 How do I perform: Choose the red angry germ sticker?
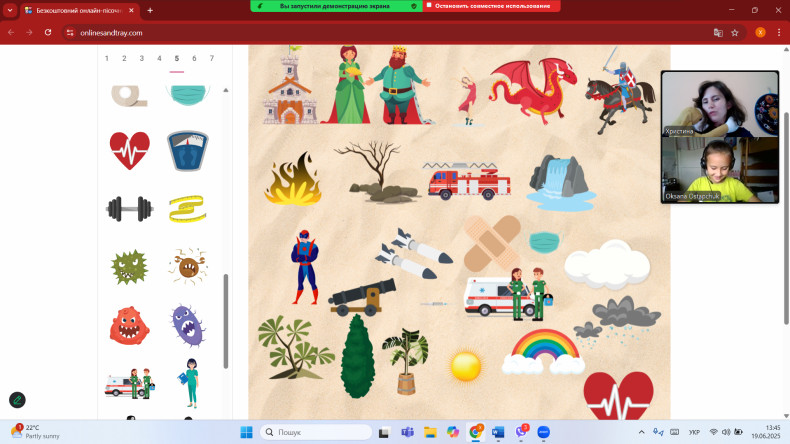click(130, 325)
